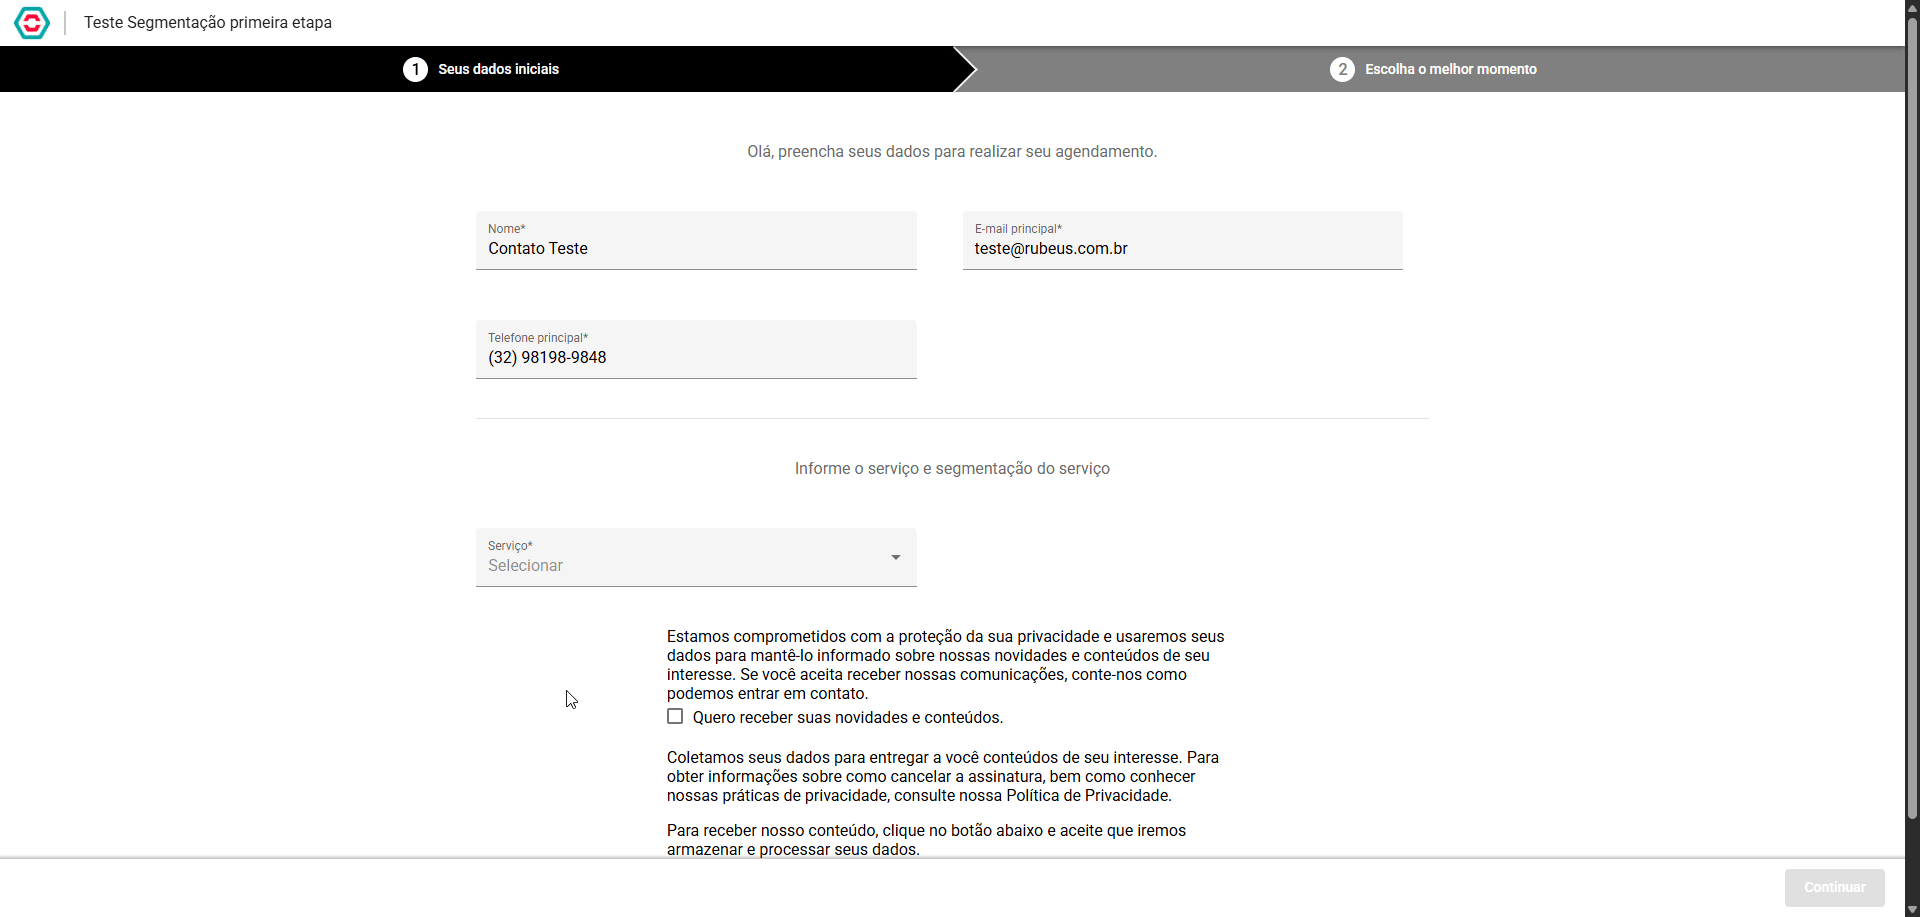Click the stepper chevron arrow divider
This screenshot has height=917, width=1920.
point(965,69)
